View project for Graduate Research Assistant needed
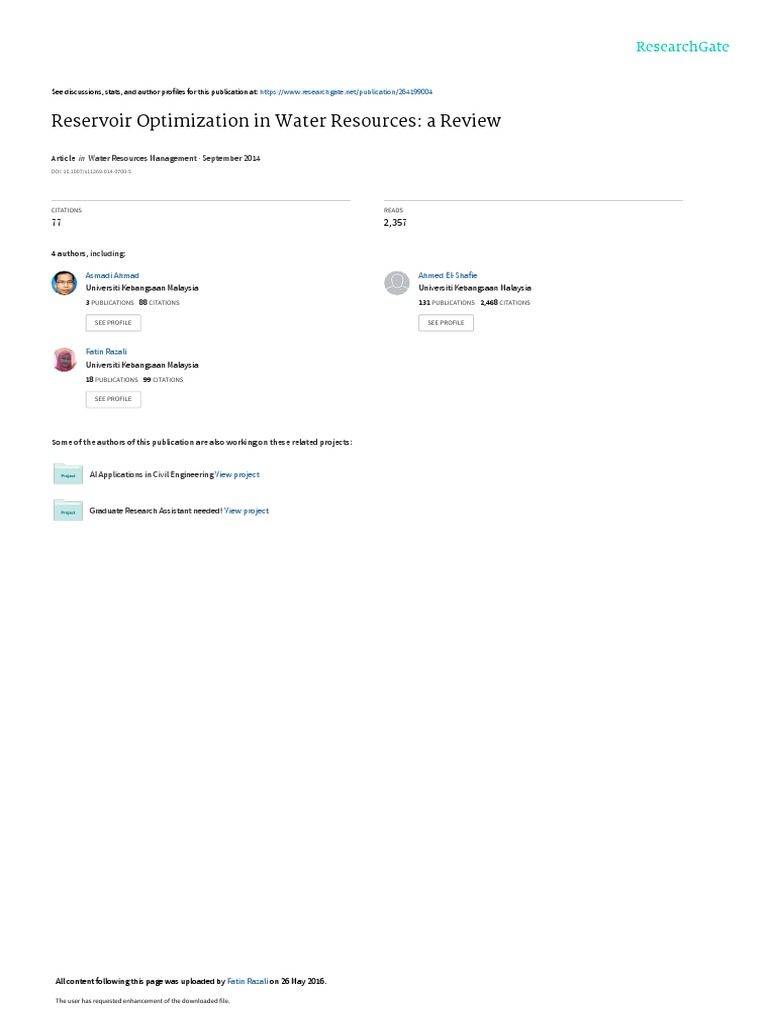The image size is (768, 1024). pos(246,511)
